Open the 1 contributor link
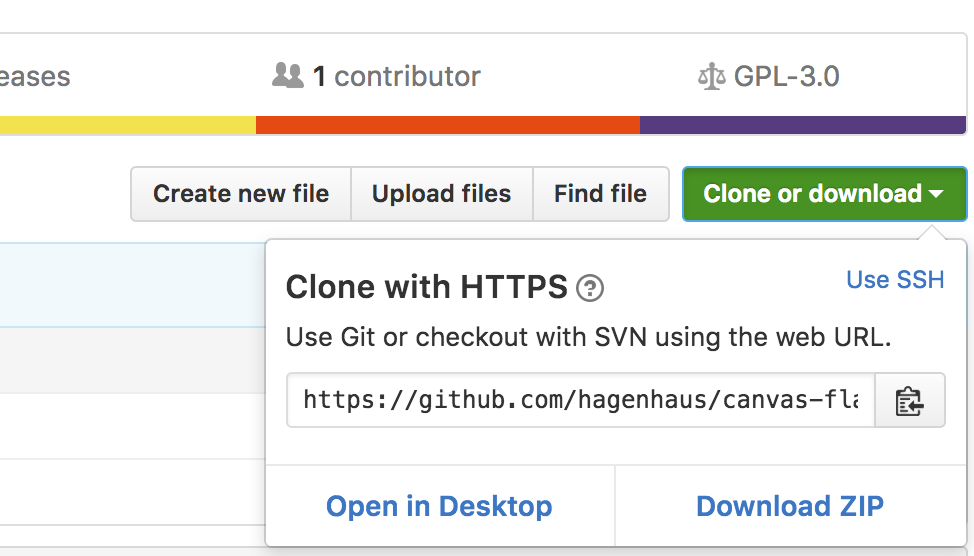The height and width of the screenshot is (556, 974). 396,76
